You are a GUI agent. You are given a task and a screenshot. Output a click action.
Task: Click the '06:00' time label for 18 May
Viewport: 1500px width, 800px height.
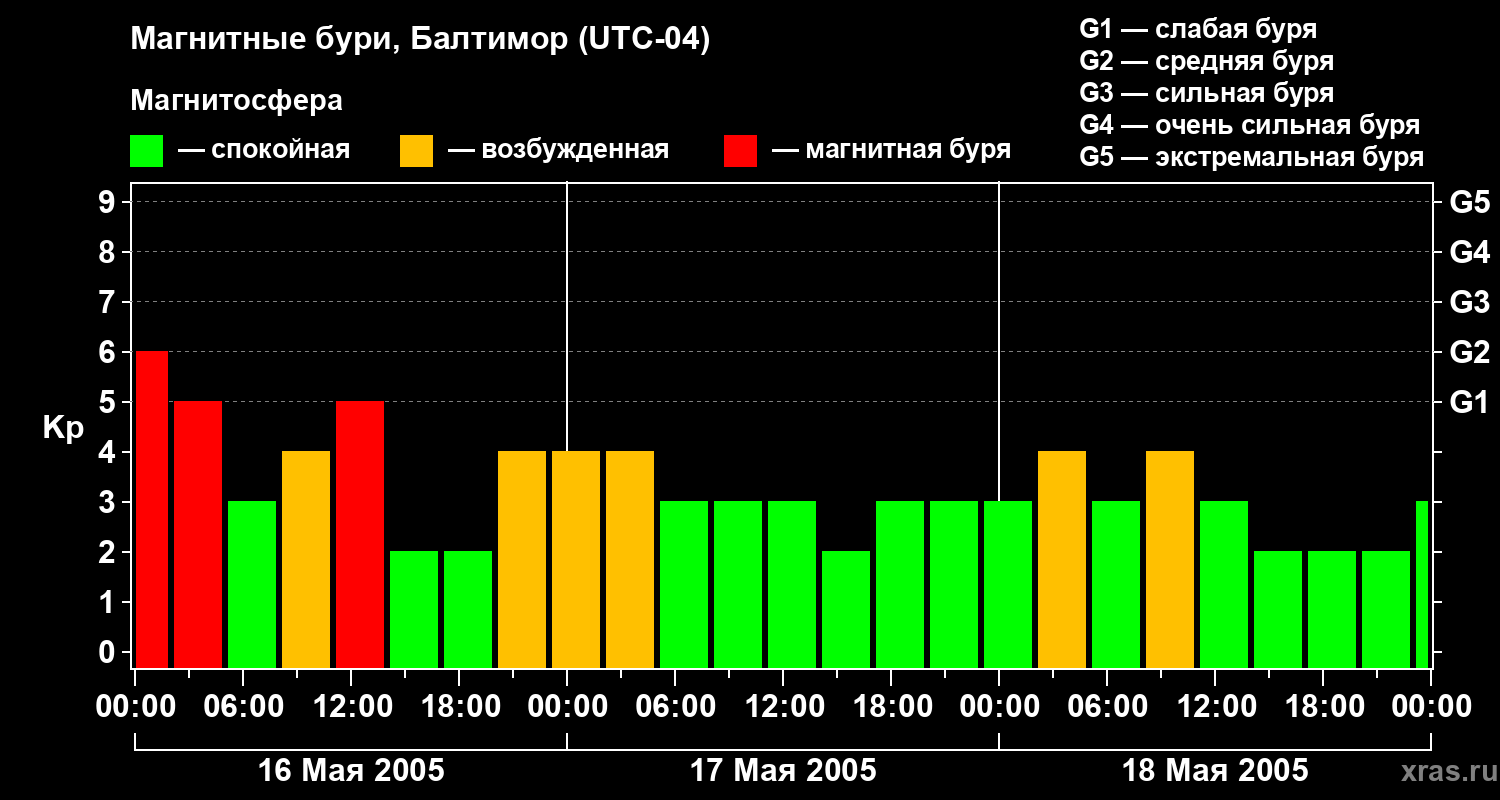[1107, 706]
